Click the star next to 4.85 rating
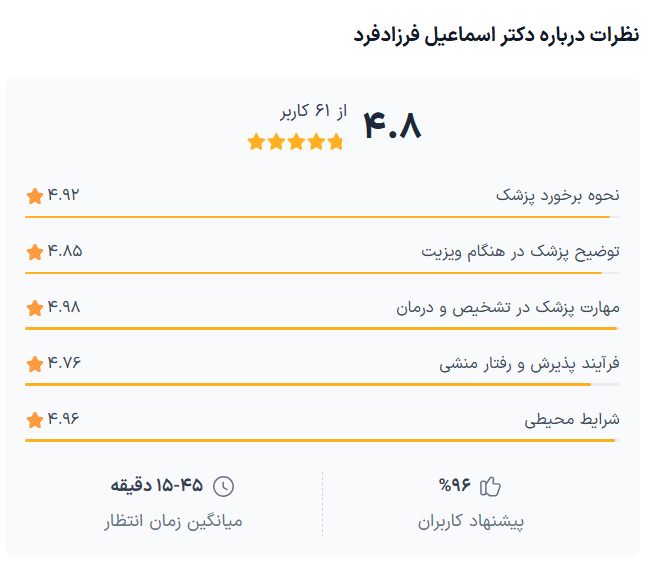The image size is (648, 566). (35, 251)
